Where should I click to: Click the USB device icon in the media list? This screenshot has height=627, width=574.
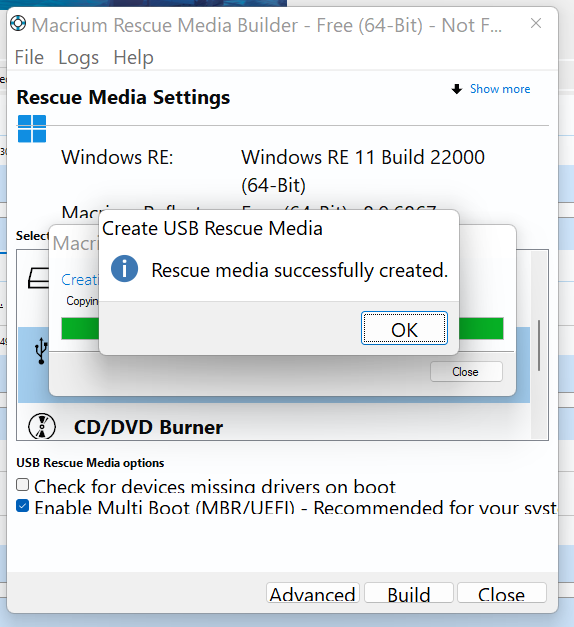coord(41,351)
